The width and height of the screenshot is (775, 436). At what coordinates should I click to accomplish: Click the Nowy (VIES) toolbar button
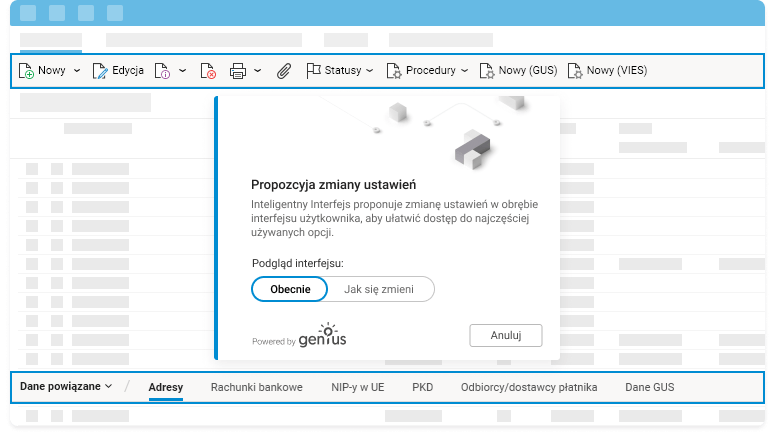click(x=606, y=71)
